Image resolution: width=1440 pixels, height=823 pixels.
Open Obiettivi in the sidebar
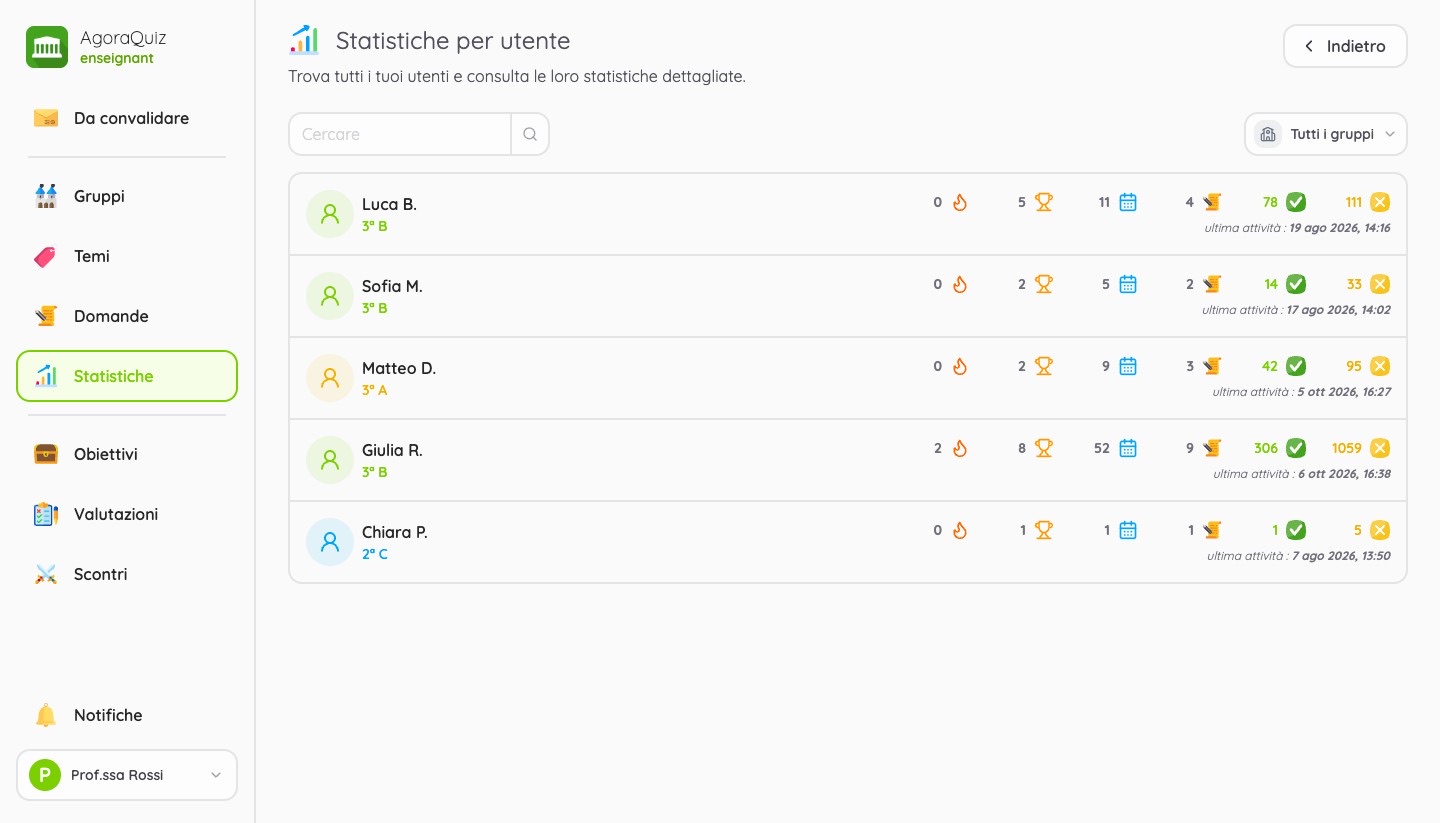127,454
